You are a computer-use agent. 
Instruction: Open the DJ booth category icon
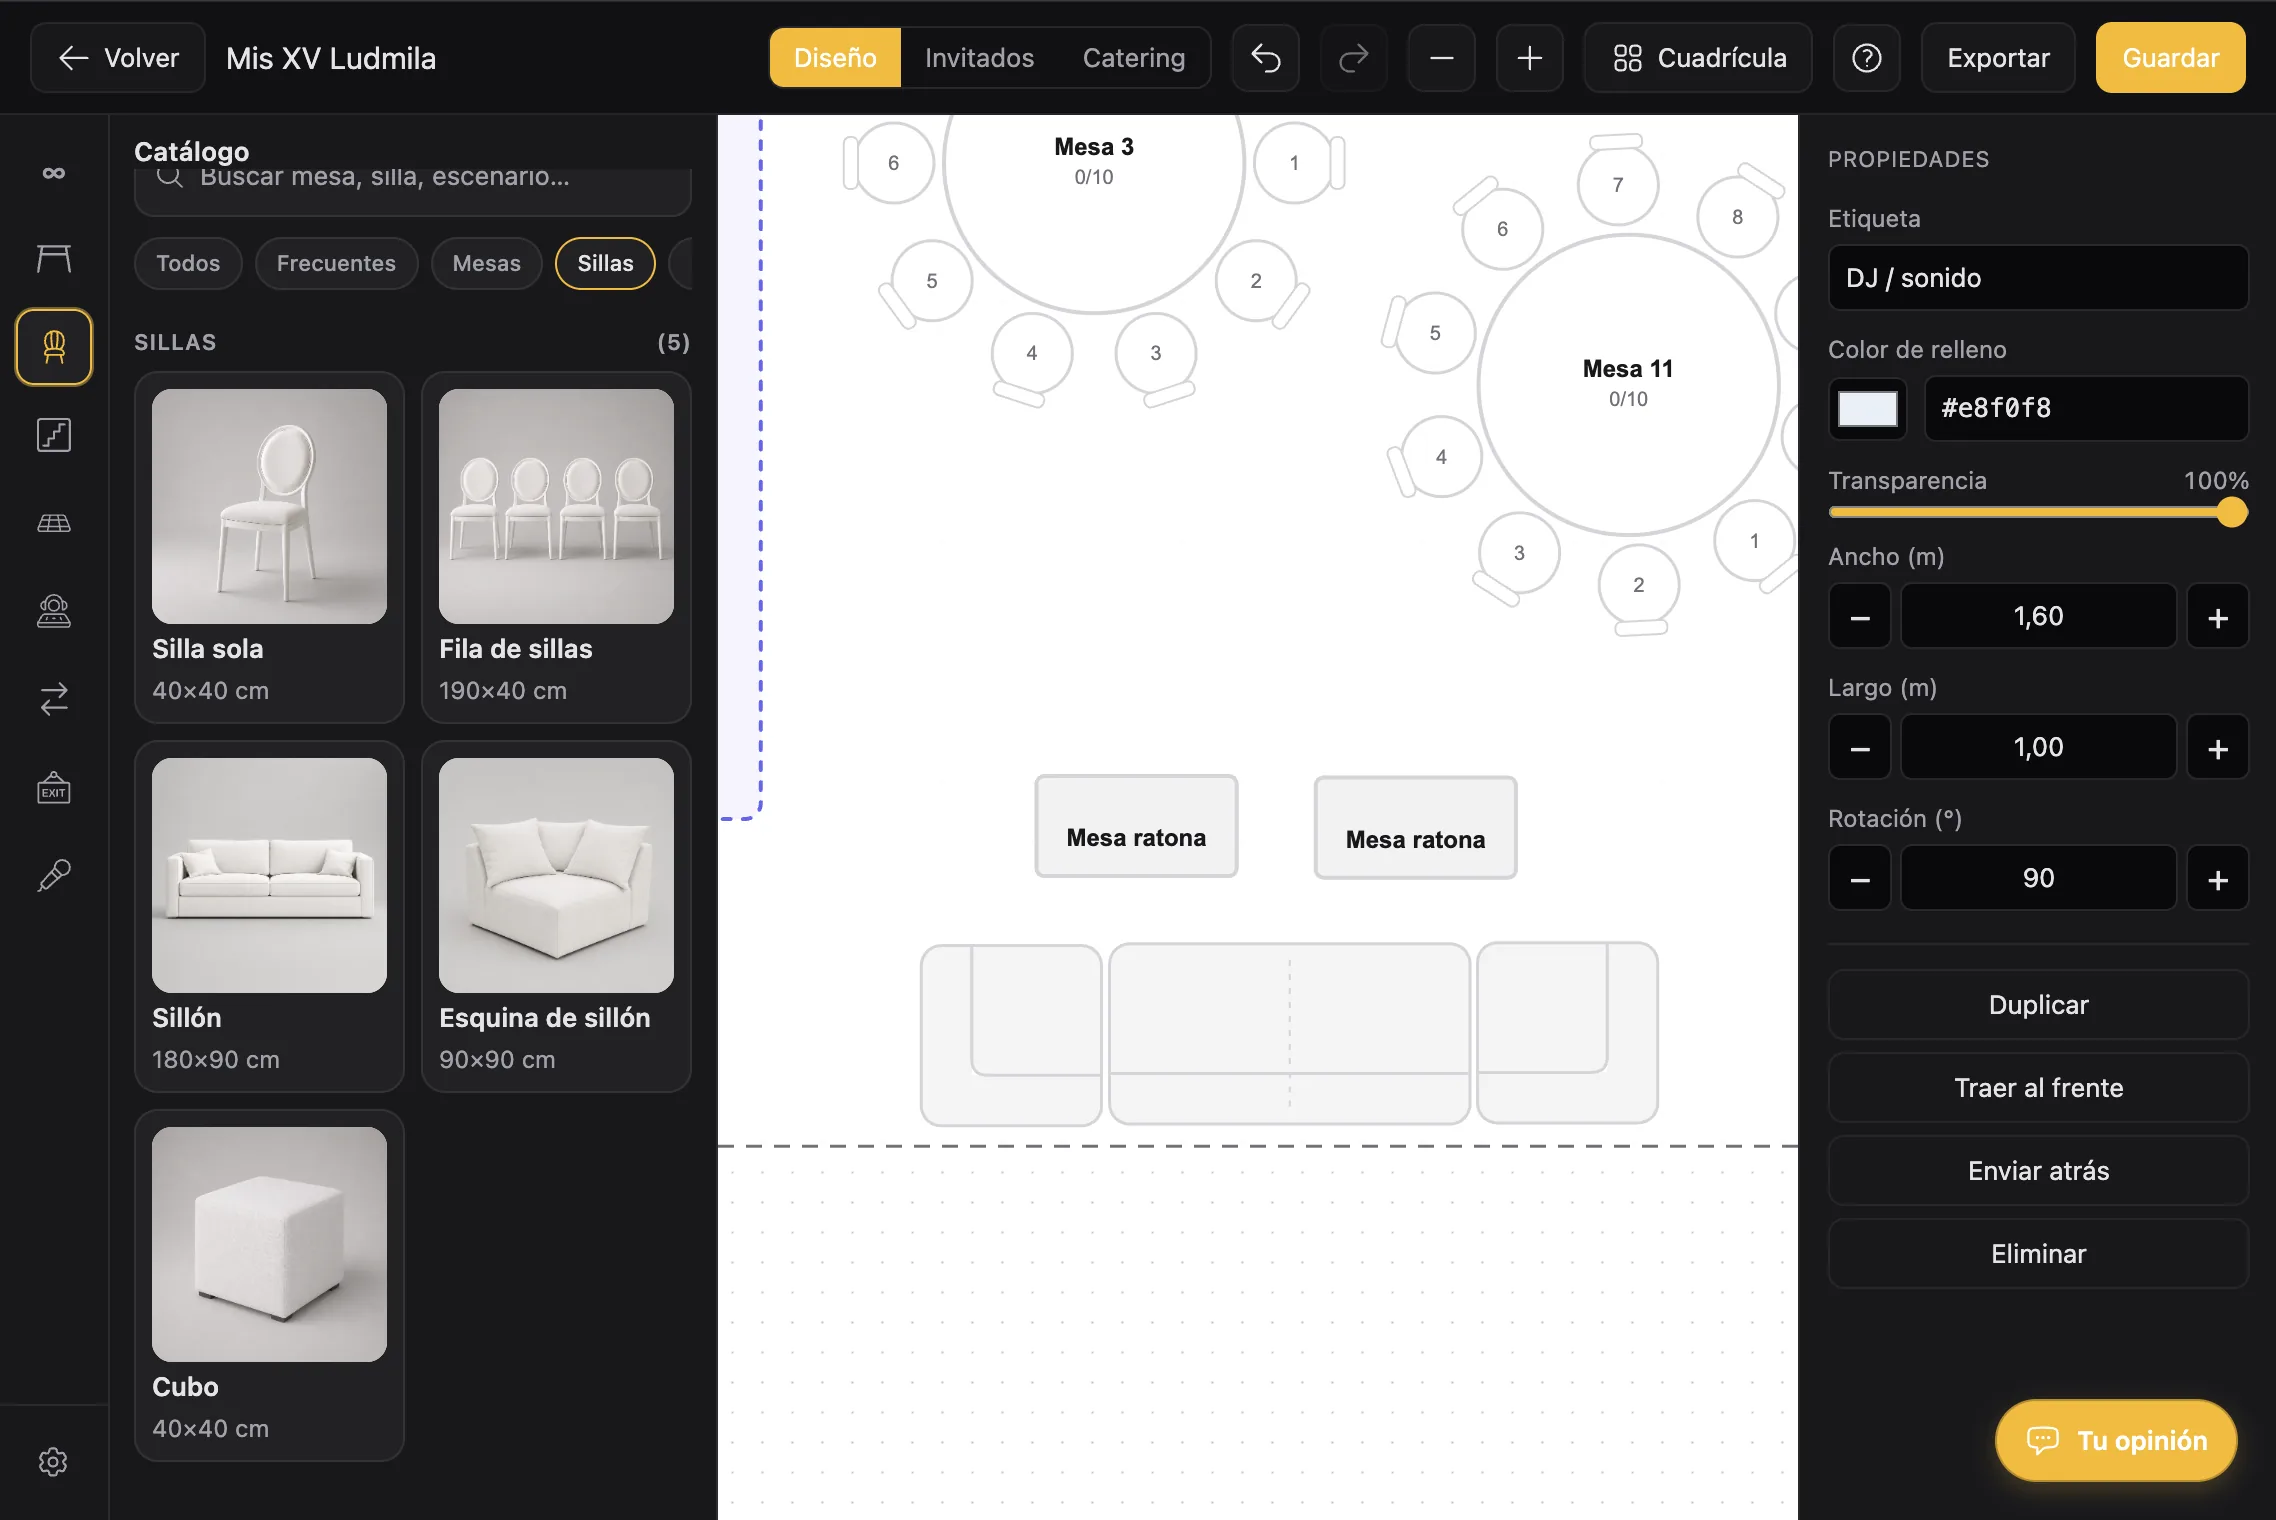tap(54, 611)
